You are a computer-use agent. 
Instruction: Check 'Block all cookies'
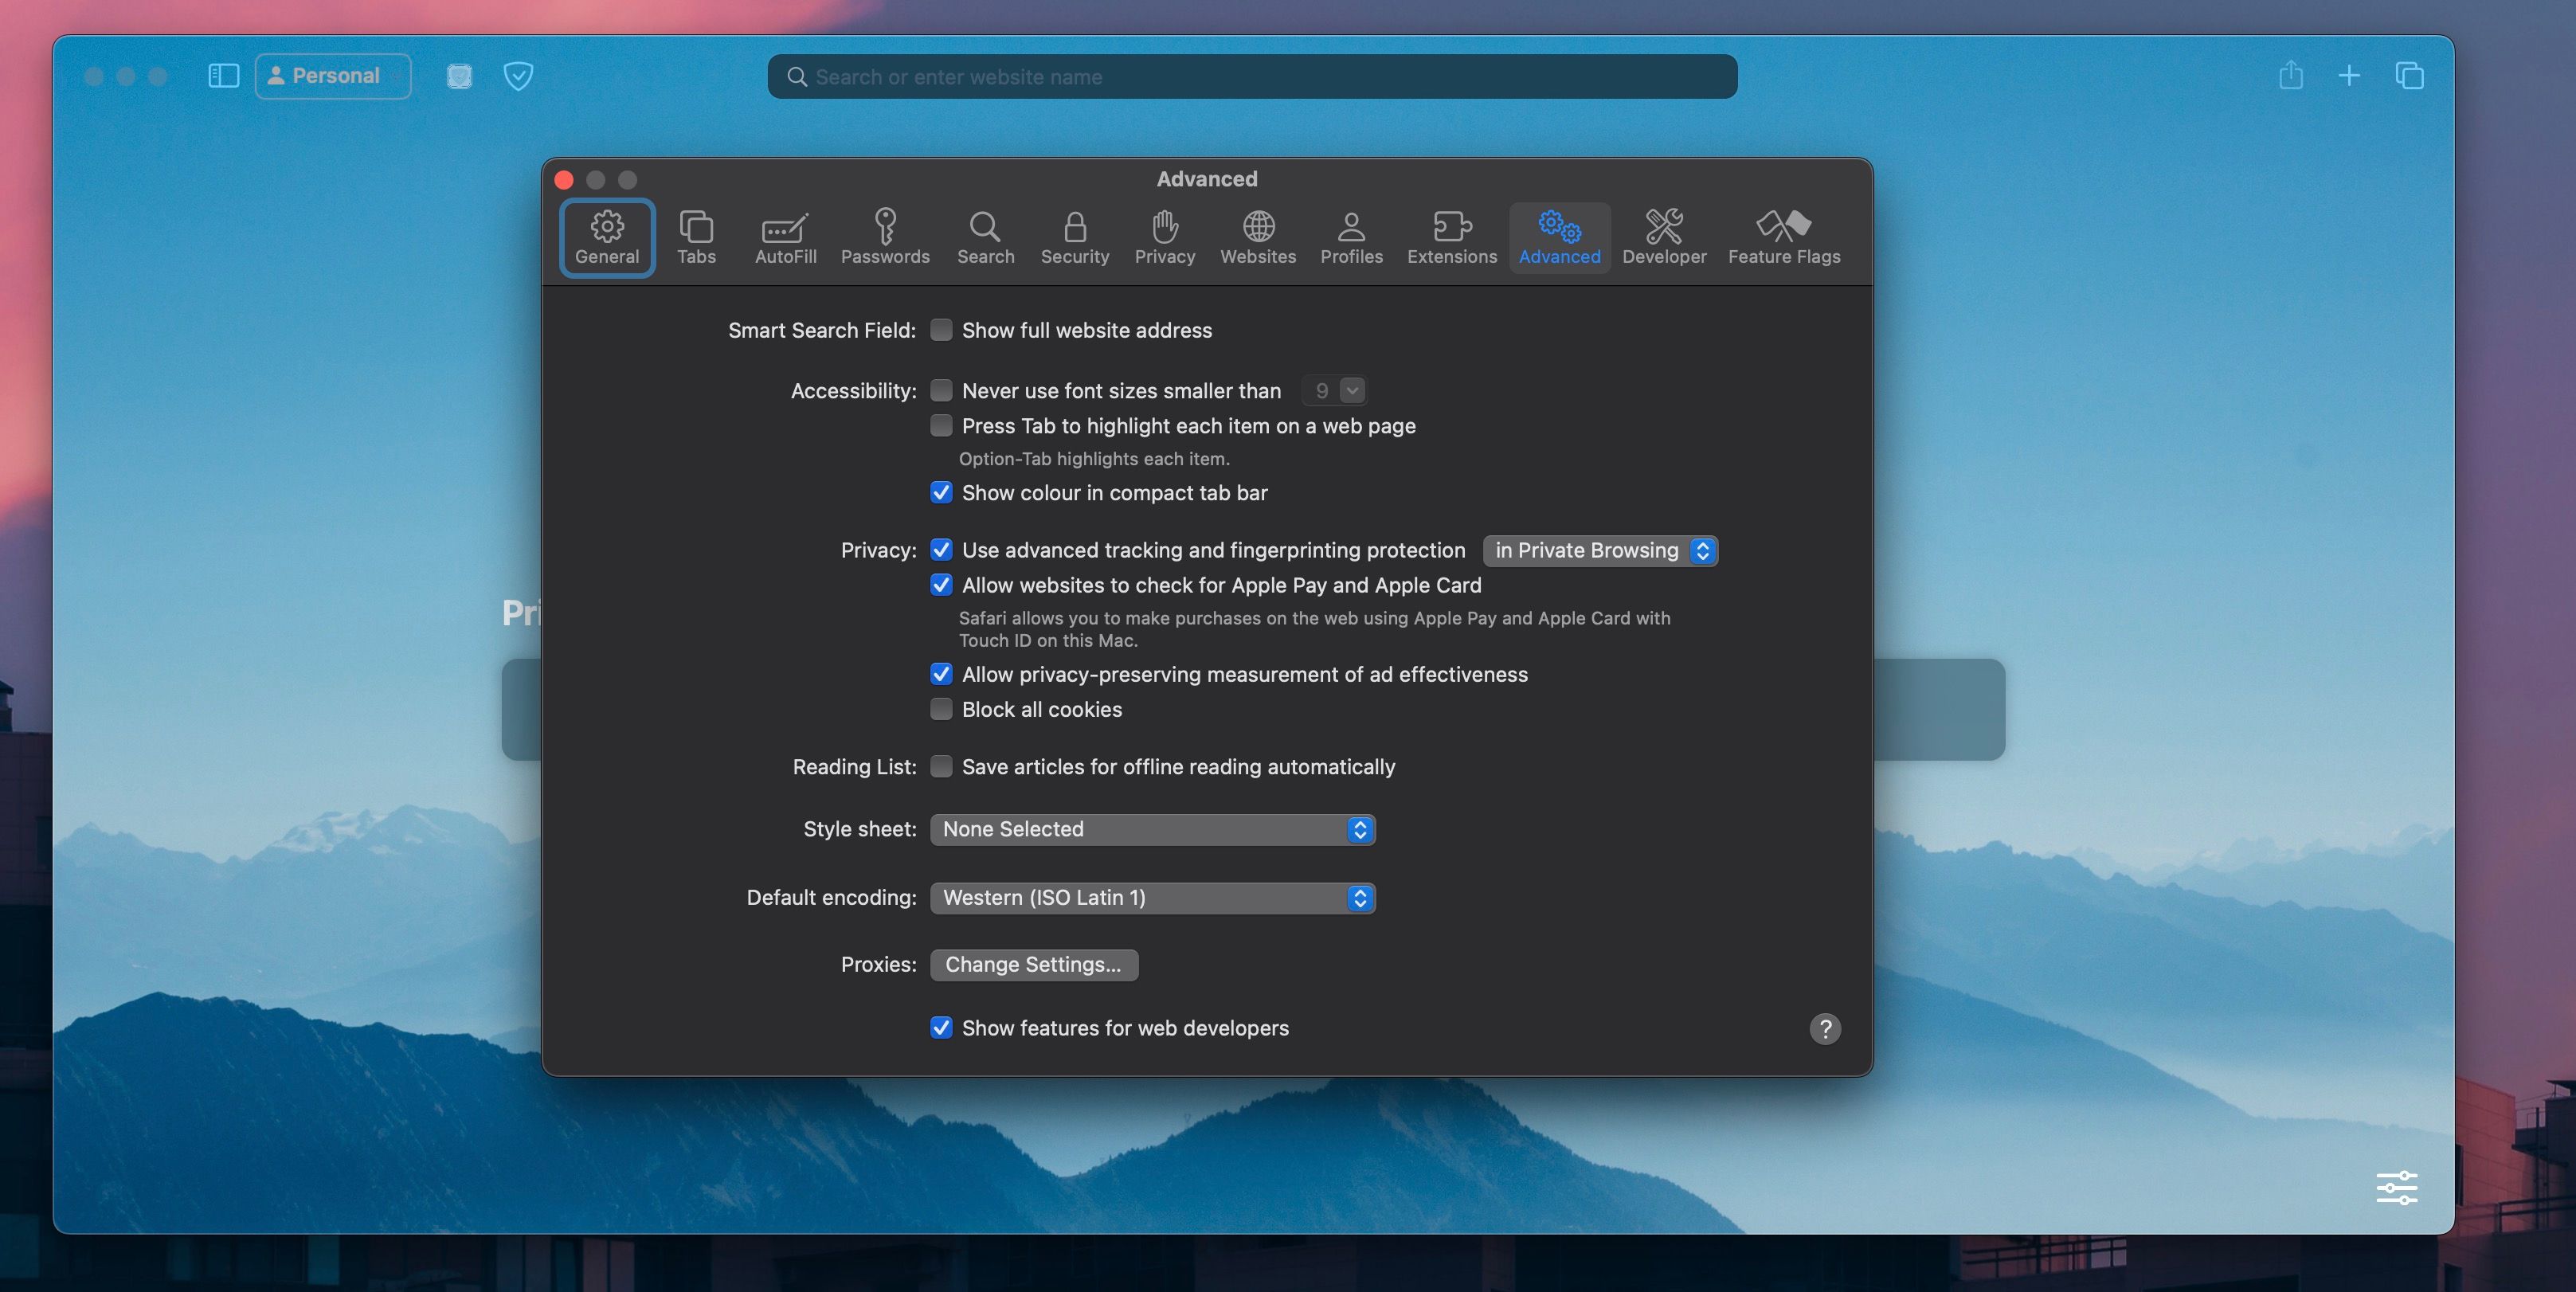pos(941,709)
